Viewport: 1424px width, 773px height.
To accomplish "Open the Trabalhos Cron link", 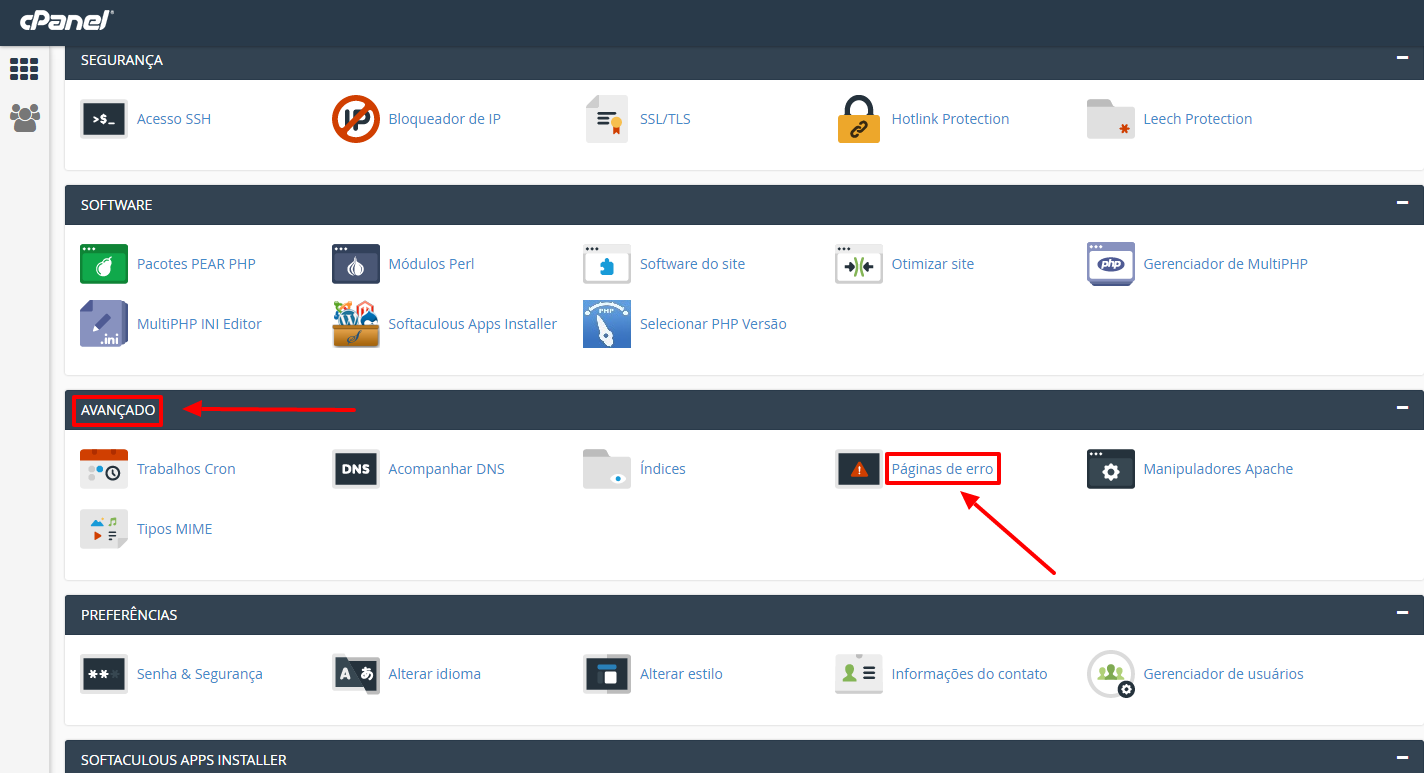I will [x=186, y=469].
